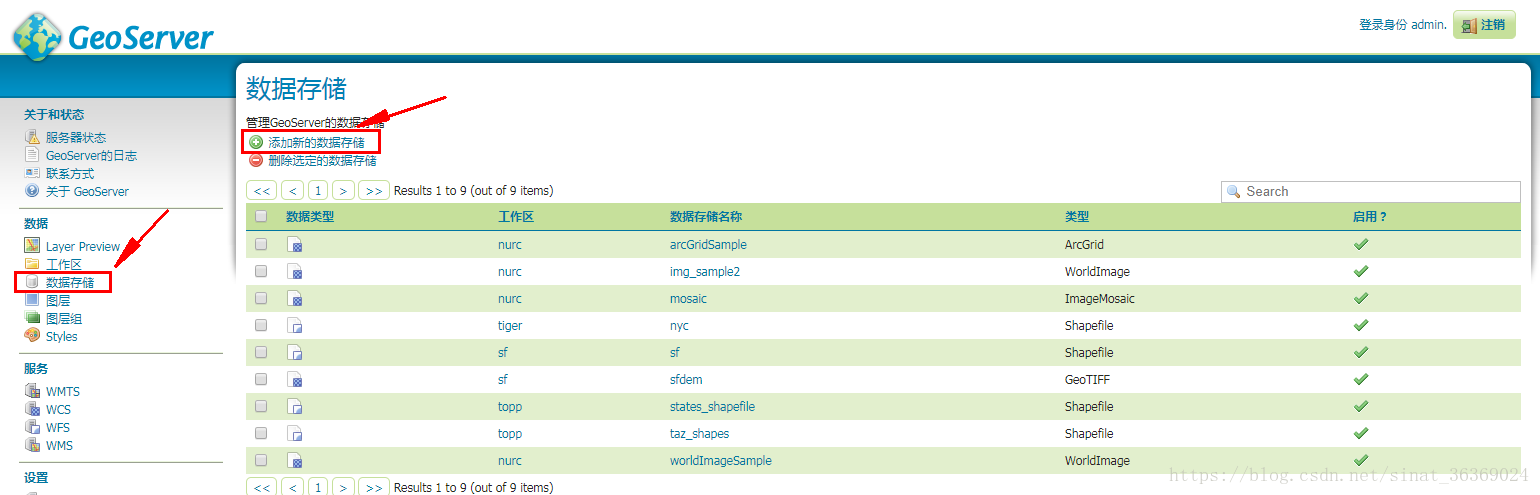Click the vector data type icon for nyc
The image size is (1540, 495).
[x=295, y=326]
